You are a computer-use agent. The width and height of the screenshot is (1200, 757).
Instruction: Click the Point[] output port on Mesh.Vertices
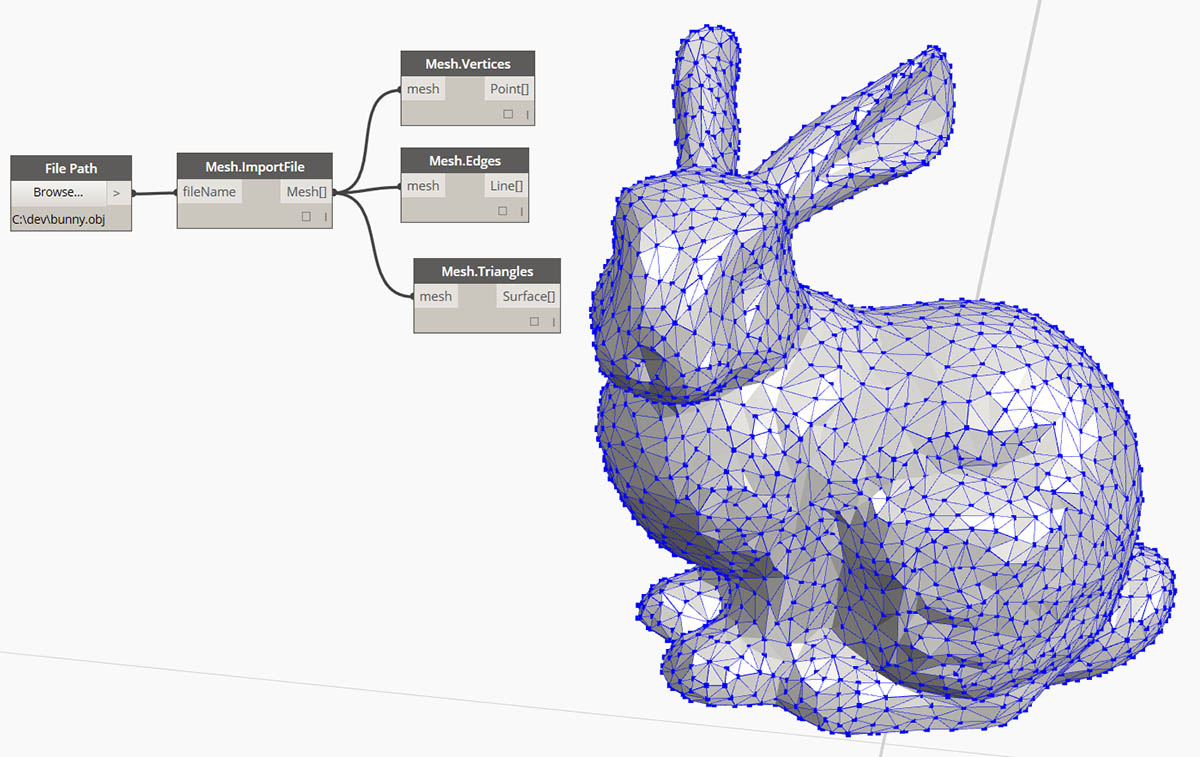pyautogui.click(x=509, y=88)
